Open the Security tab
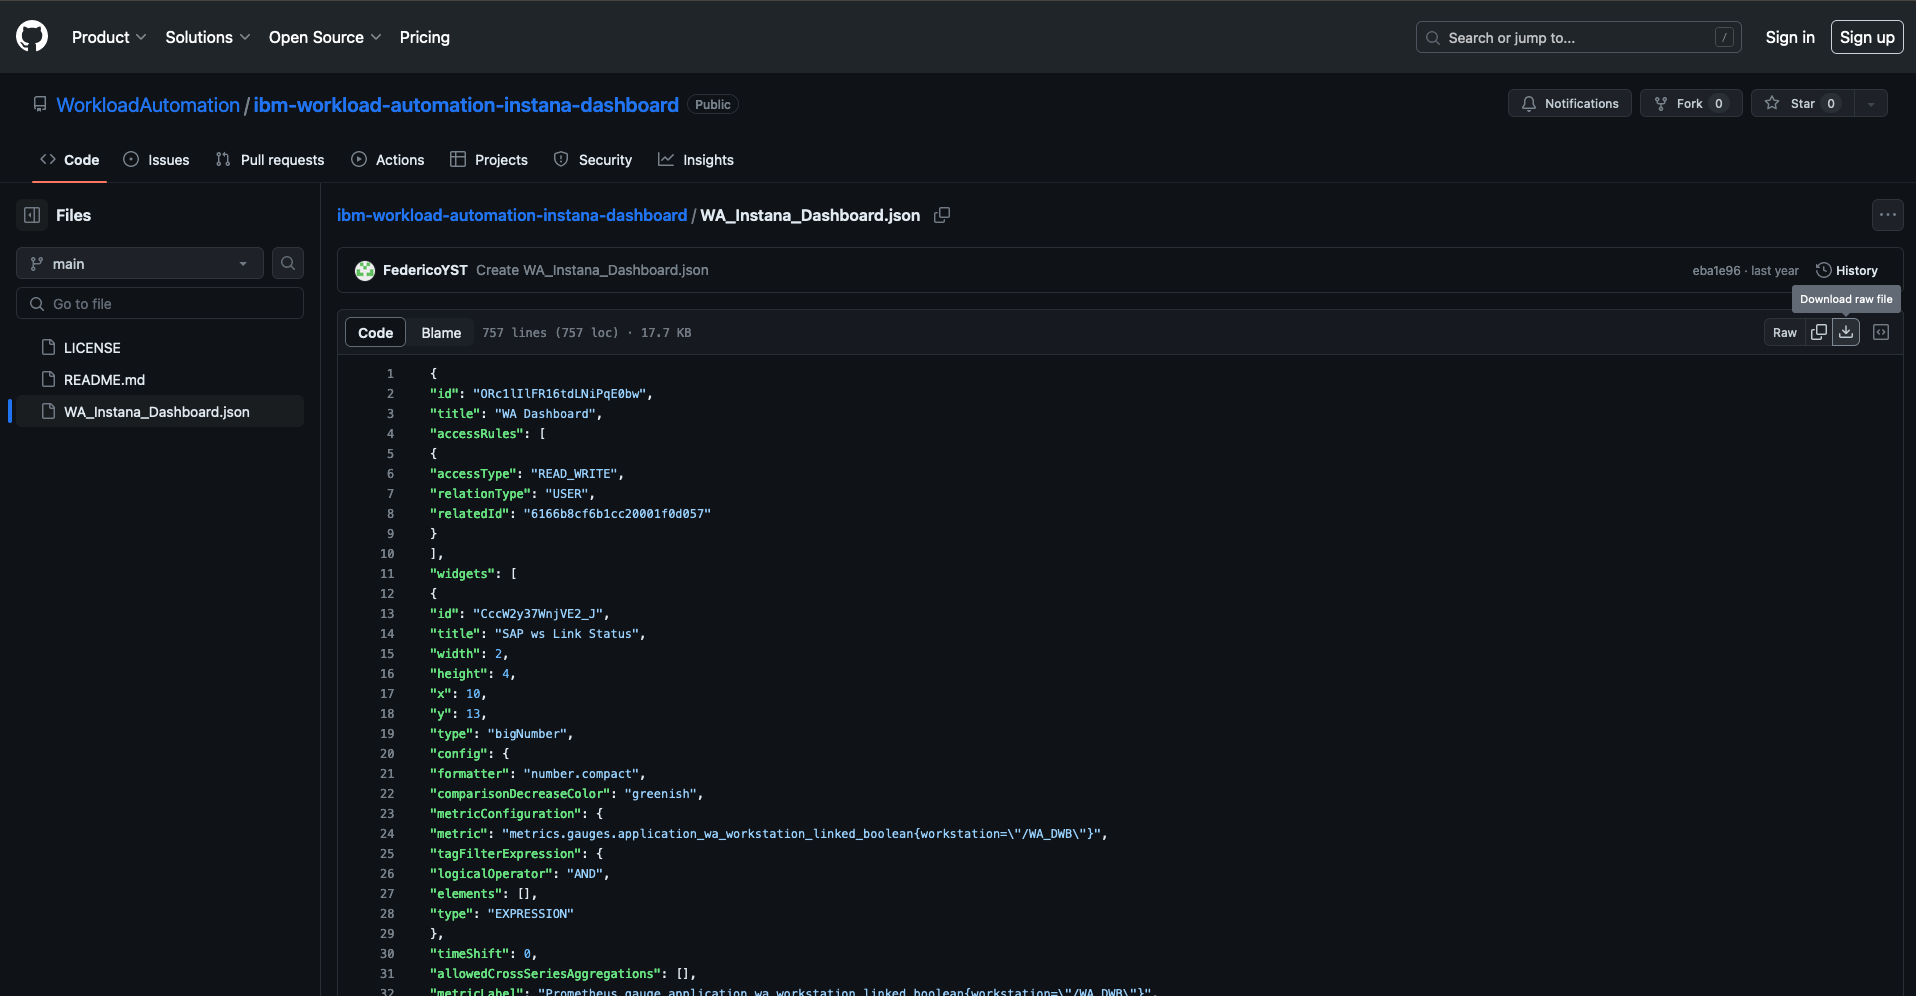This screenshot has width=1916, height=996. (x=593, y=160)
